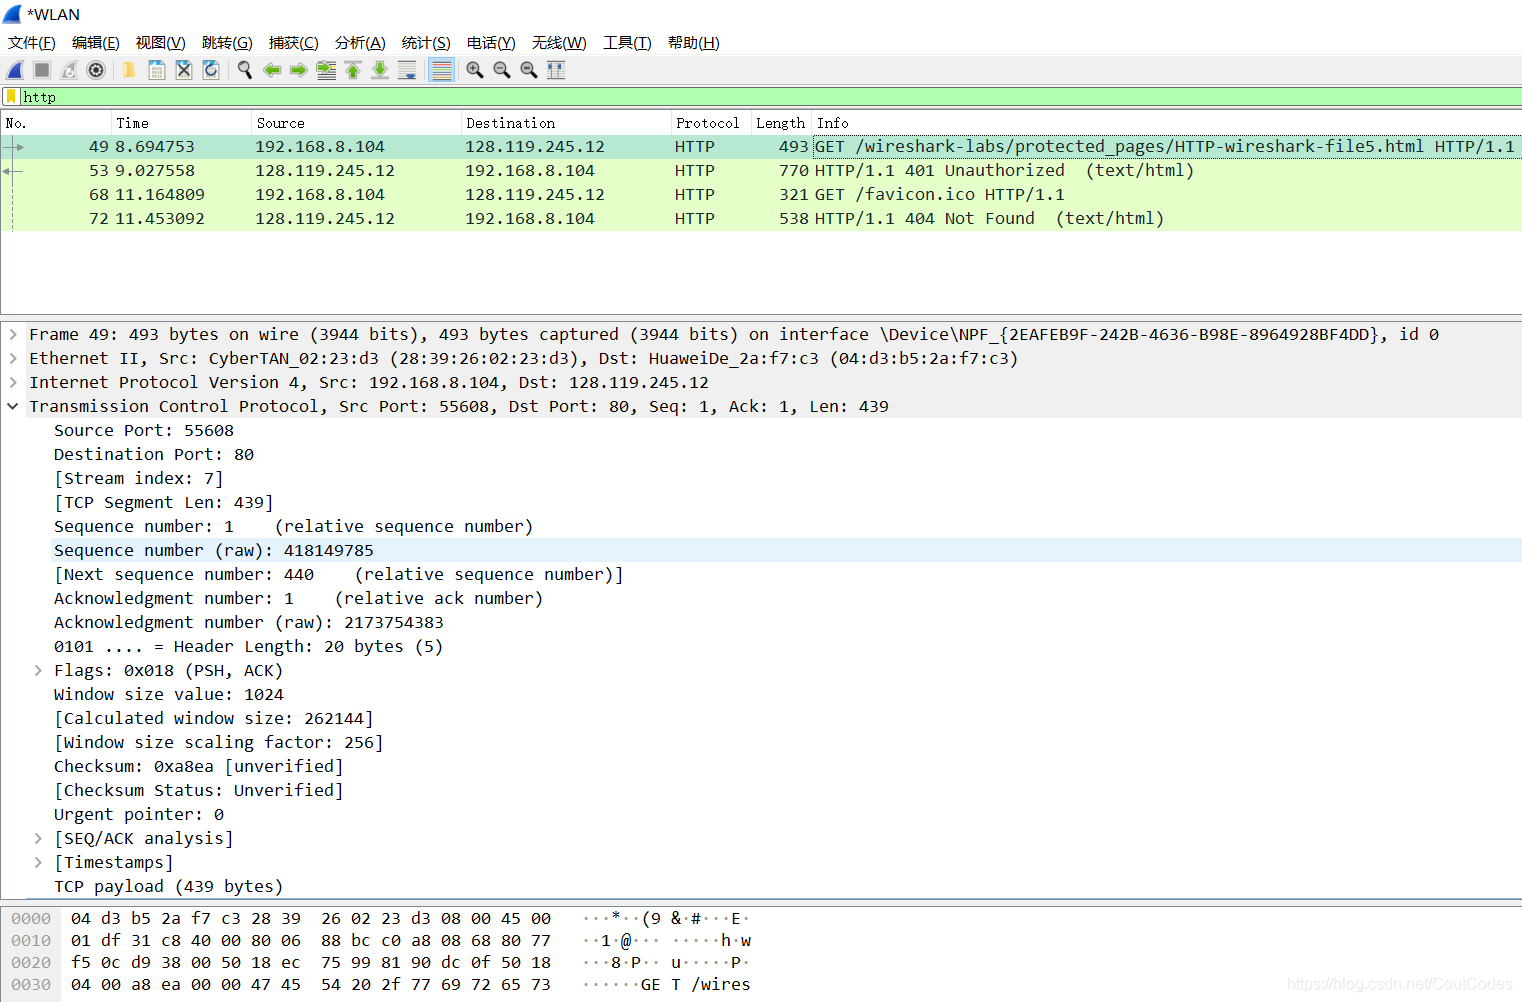
Task: Expand the Ethernet II tree node
Action: [x=13, y=358]
